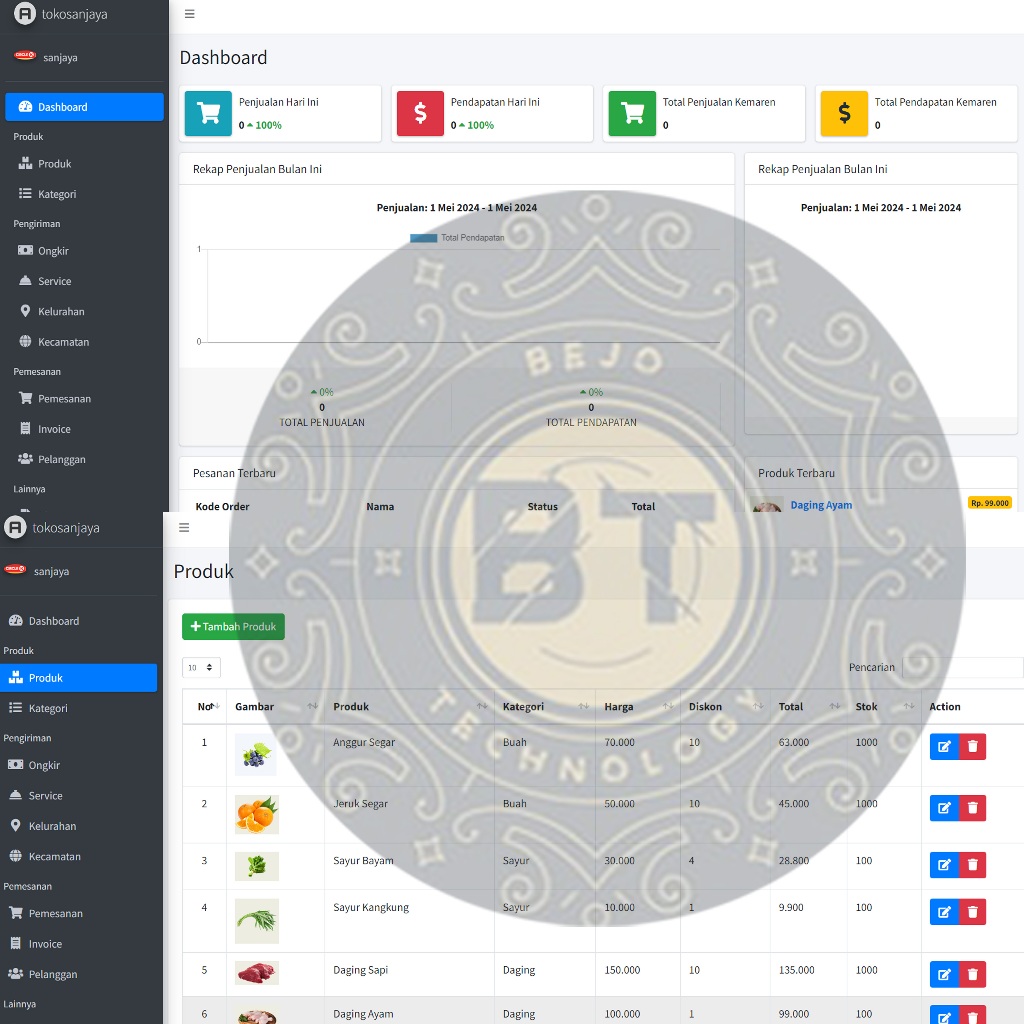The height and width of the screenshot is (1024, 1024).
Task: Click the Anggur Segar product thumbnail
Action: 255,754
